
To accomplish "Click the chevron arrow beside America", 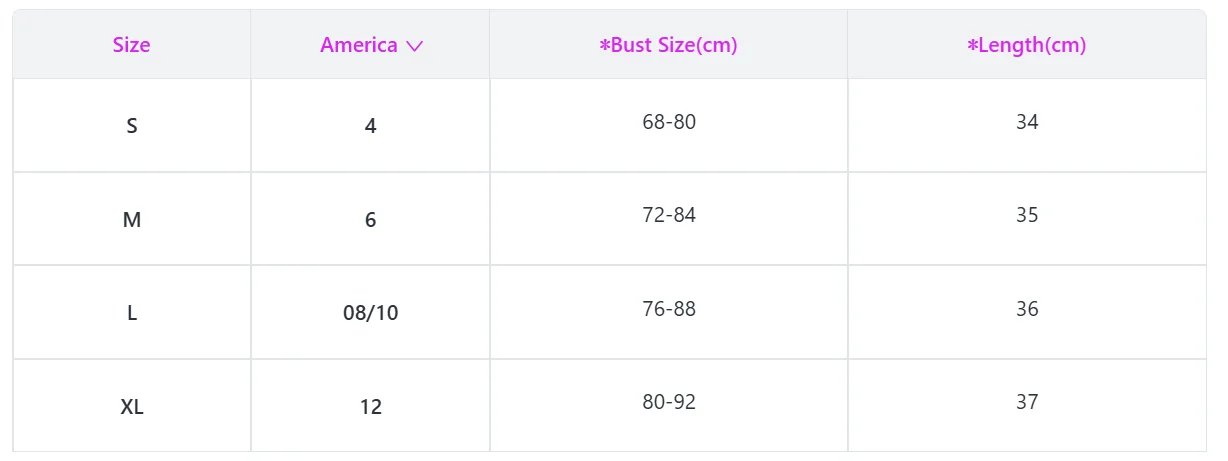I will pos(415,46).
